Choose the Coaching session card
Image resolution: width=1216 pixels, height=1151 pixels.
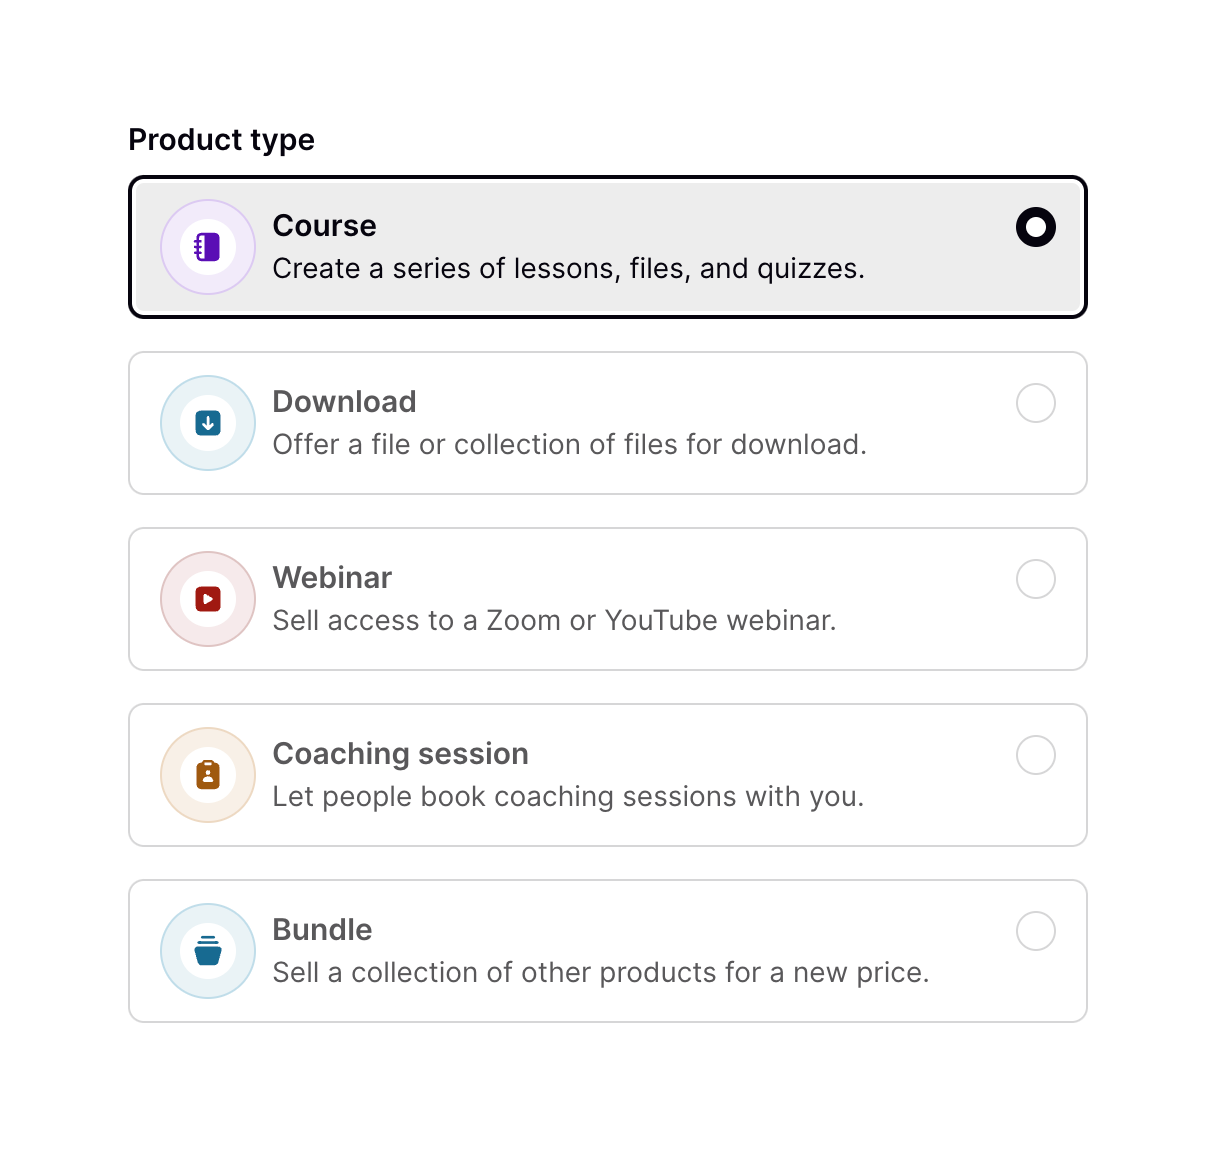tap(608, 775)
